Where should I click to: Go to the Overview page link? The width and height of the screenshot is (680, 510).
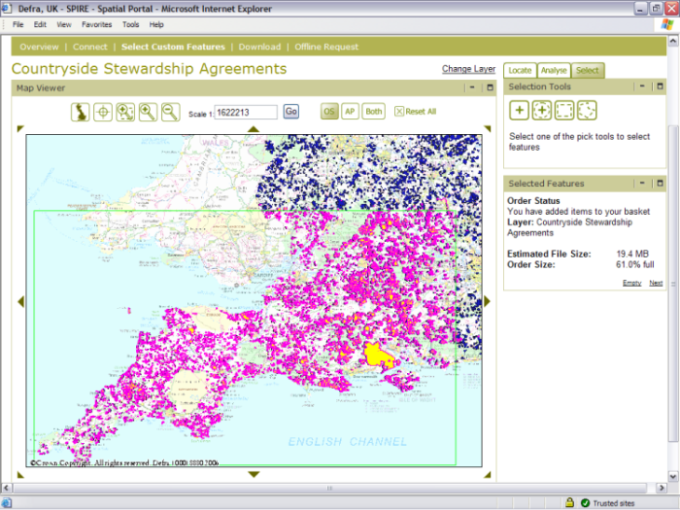tap(39, 47)
